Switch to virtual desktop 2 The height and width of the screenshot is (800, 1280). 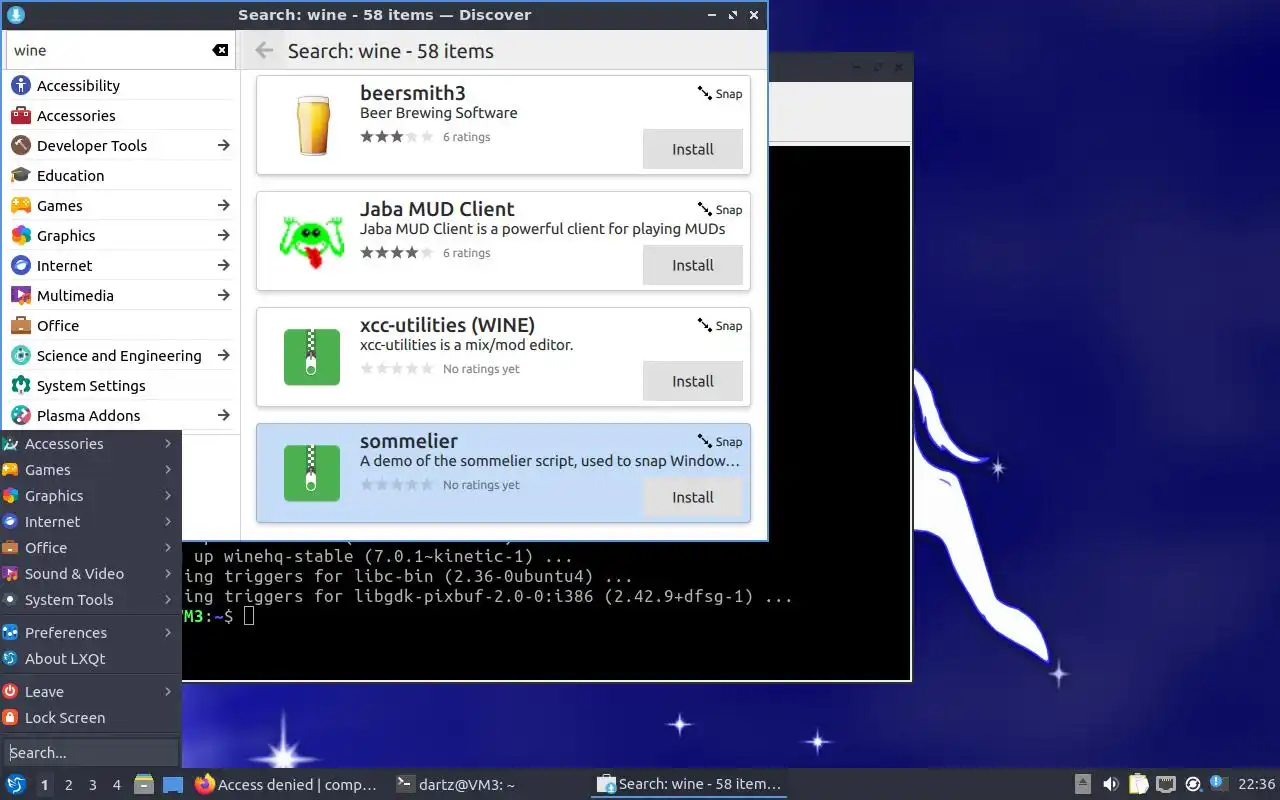coord(68,785)
